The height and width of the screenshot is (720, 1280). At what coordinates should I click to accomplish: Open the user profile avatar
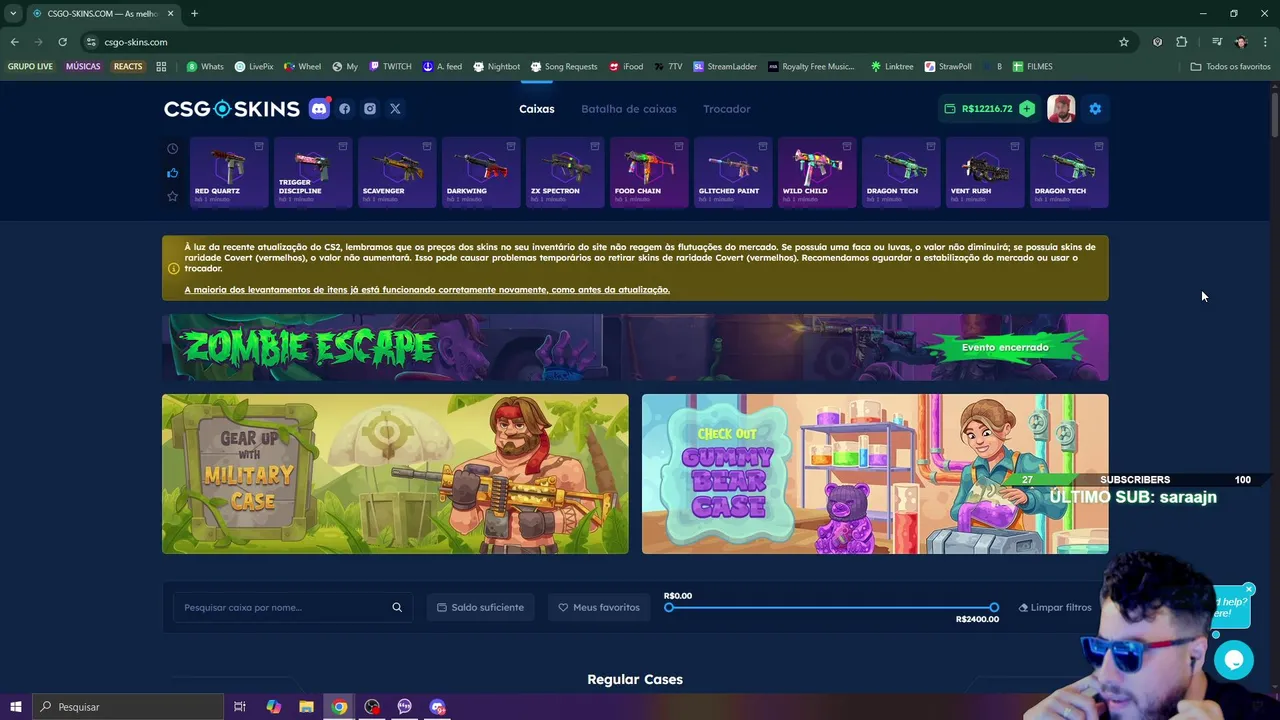tap(1061, 109)
